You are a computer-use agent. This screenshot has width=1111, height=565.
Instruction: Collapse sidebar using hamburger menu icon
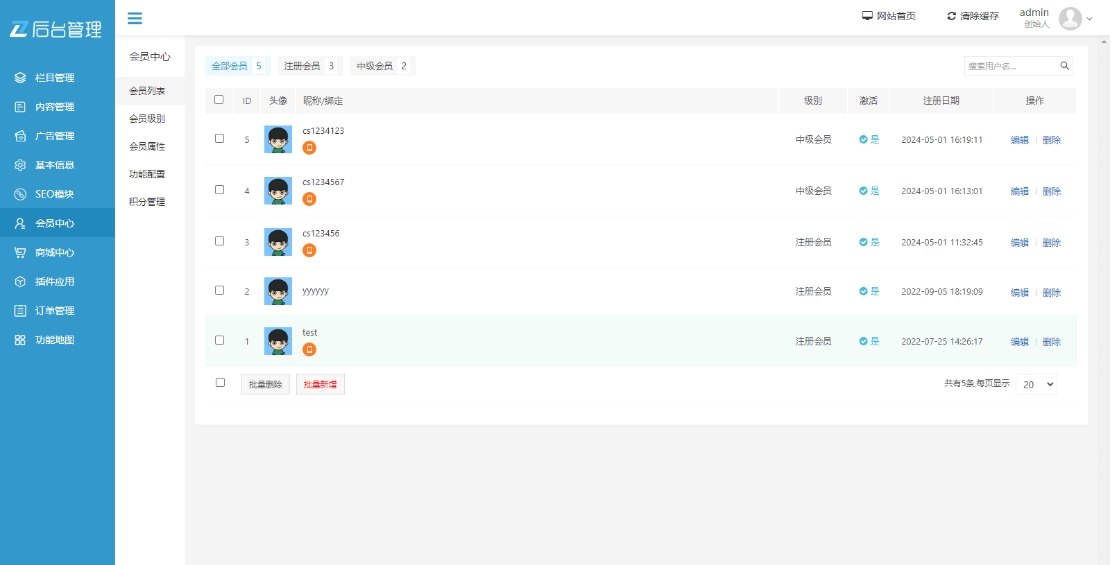(x=135, y=17)
